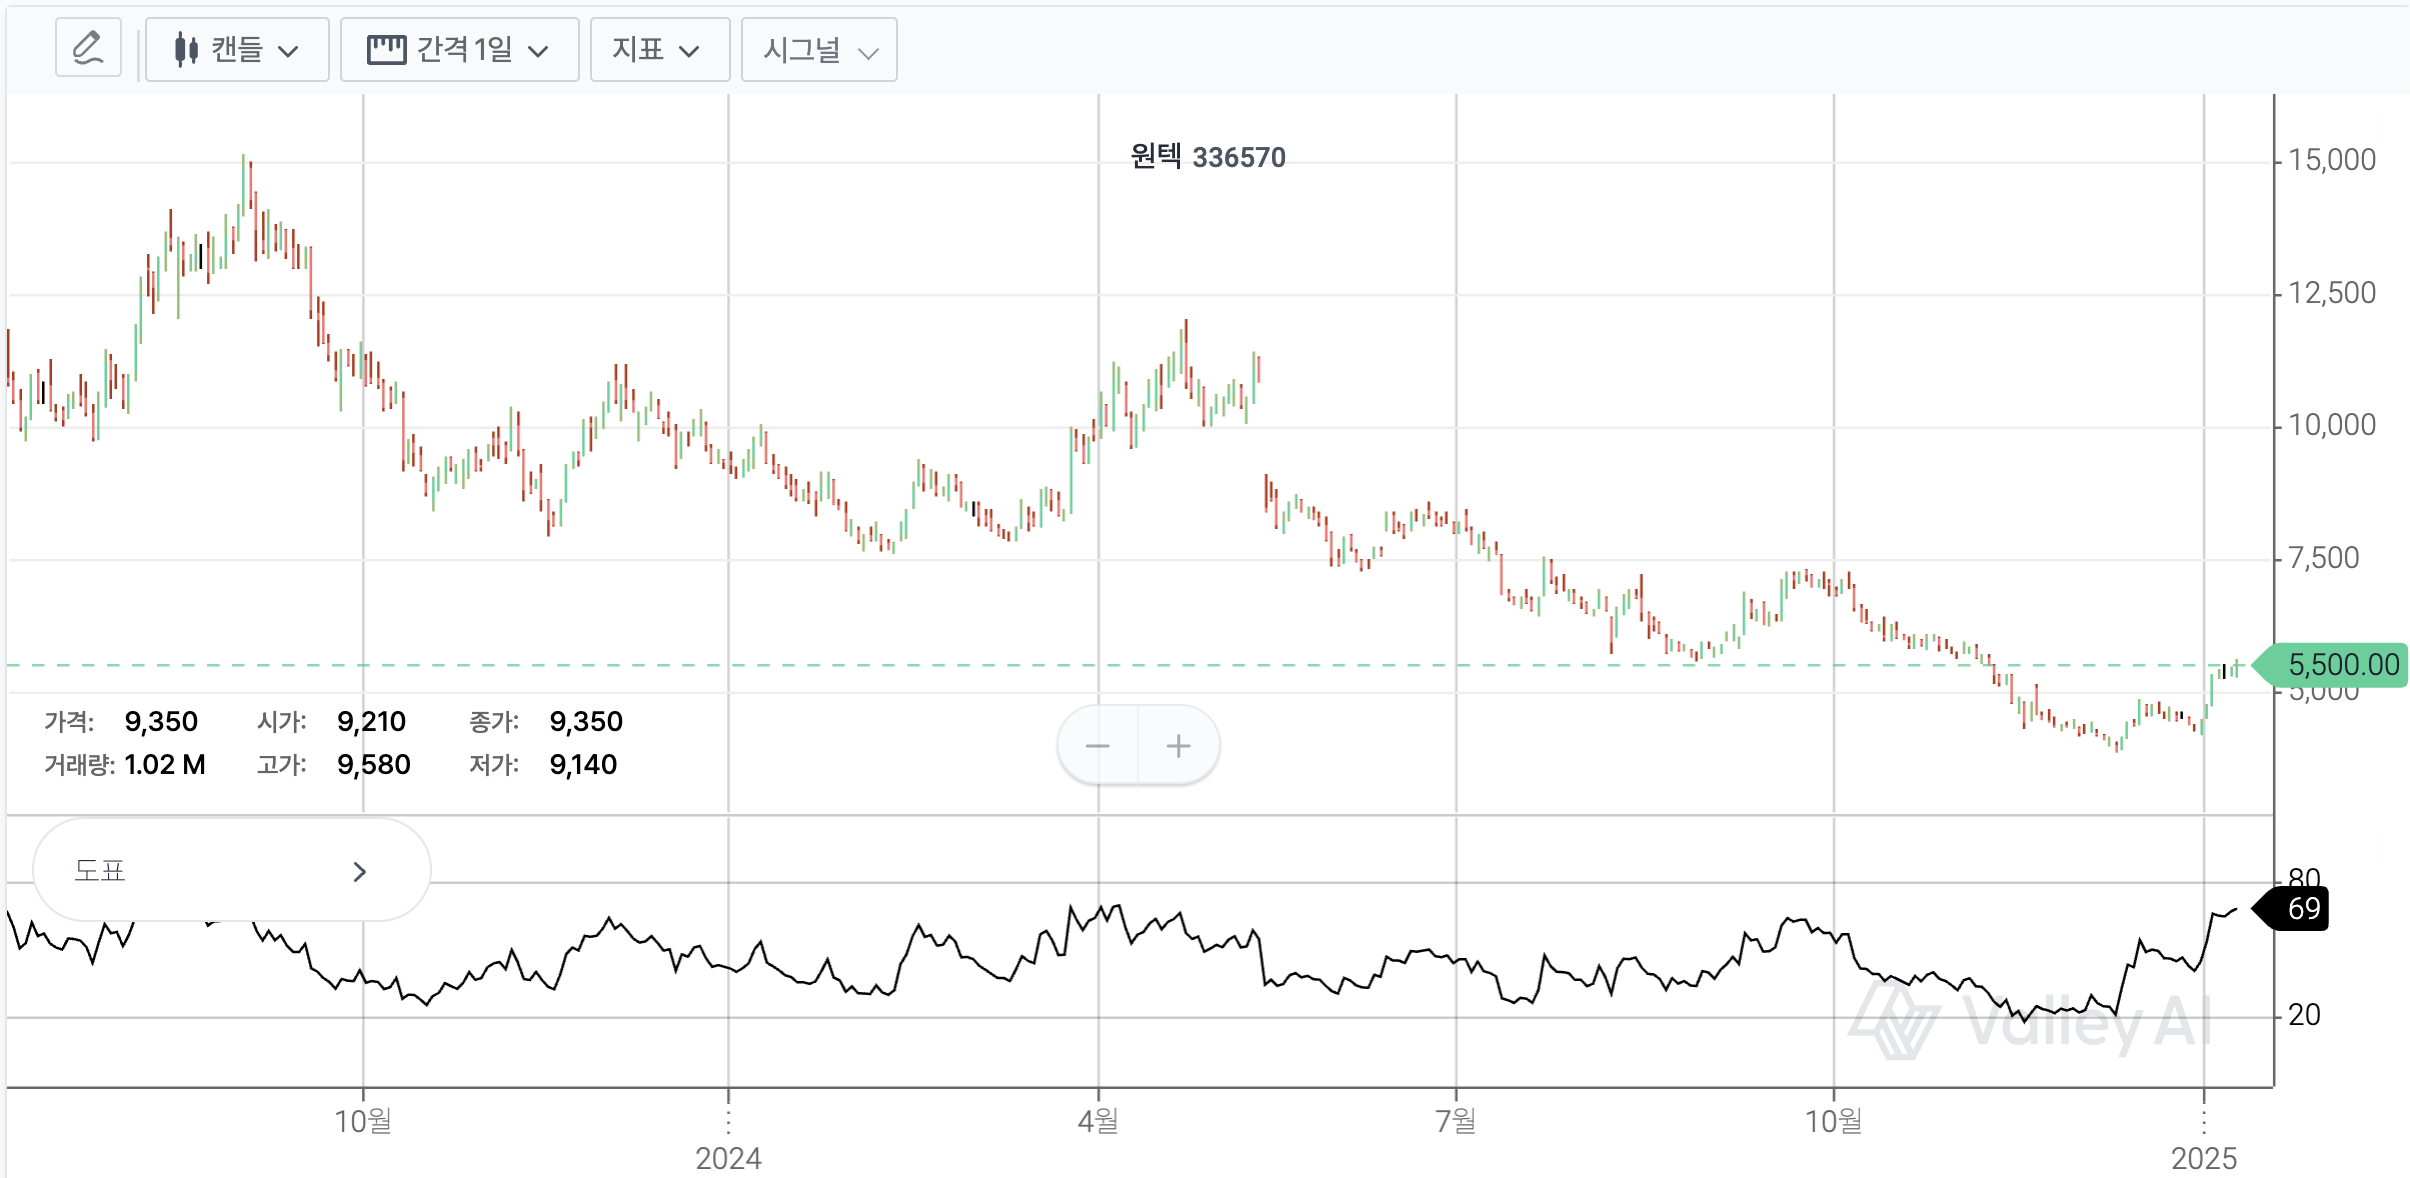
Task: Click the candlestick icon in 캔들 button
Action: click(x=186, y=49)
